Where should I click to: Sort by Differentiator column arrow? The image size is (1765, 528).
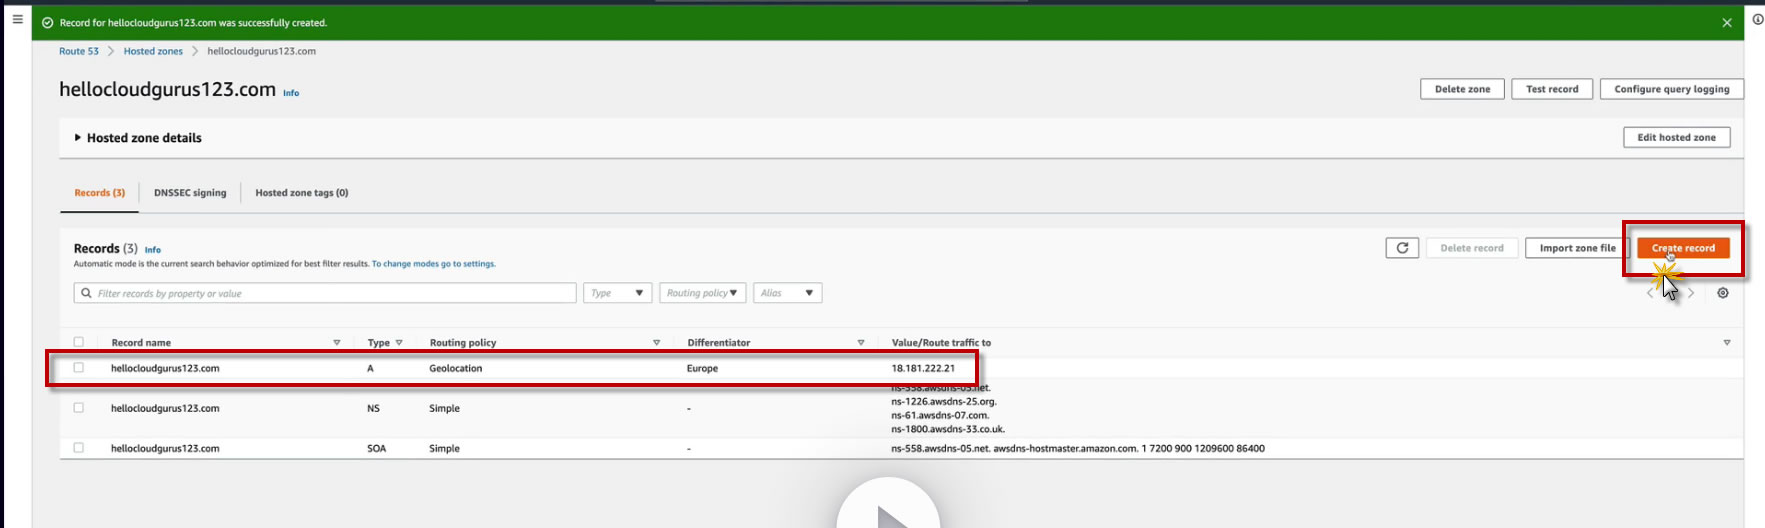point(861,343)
